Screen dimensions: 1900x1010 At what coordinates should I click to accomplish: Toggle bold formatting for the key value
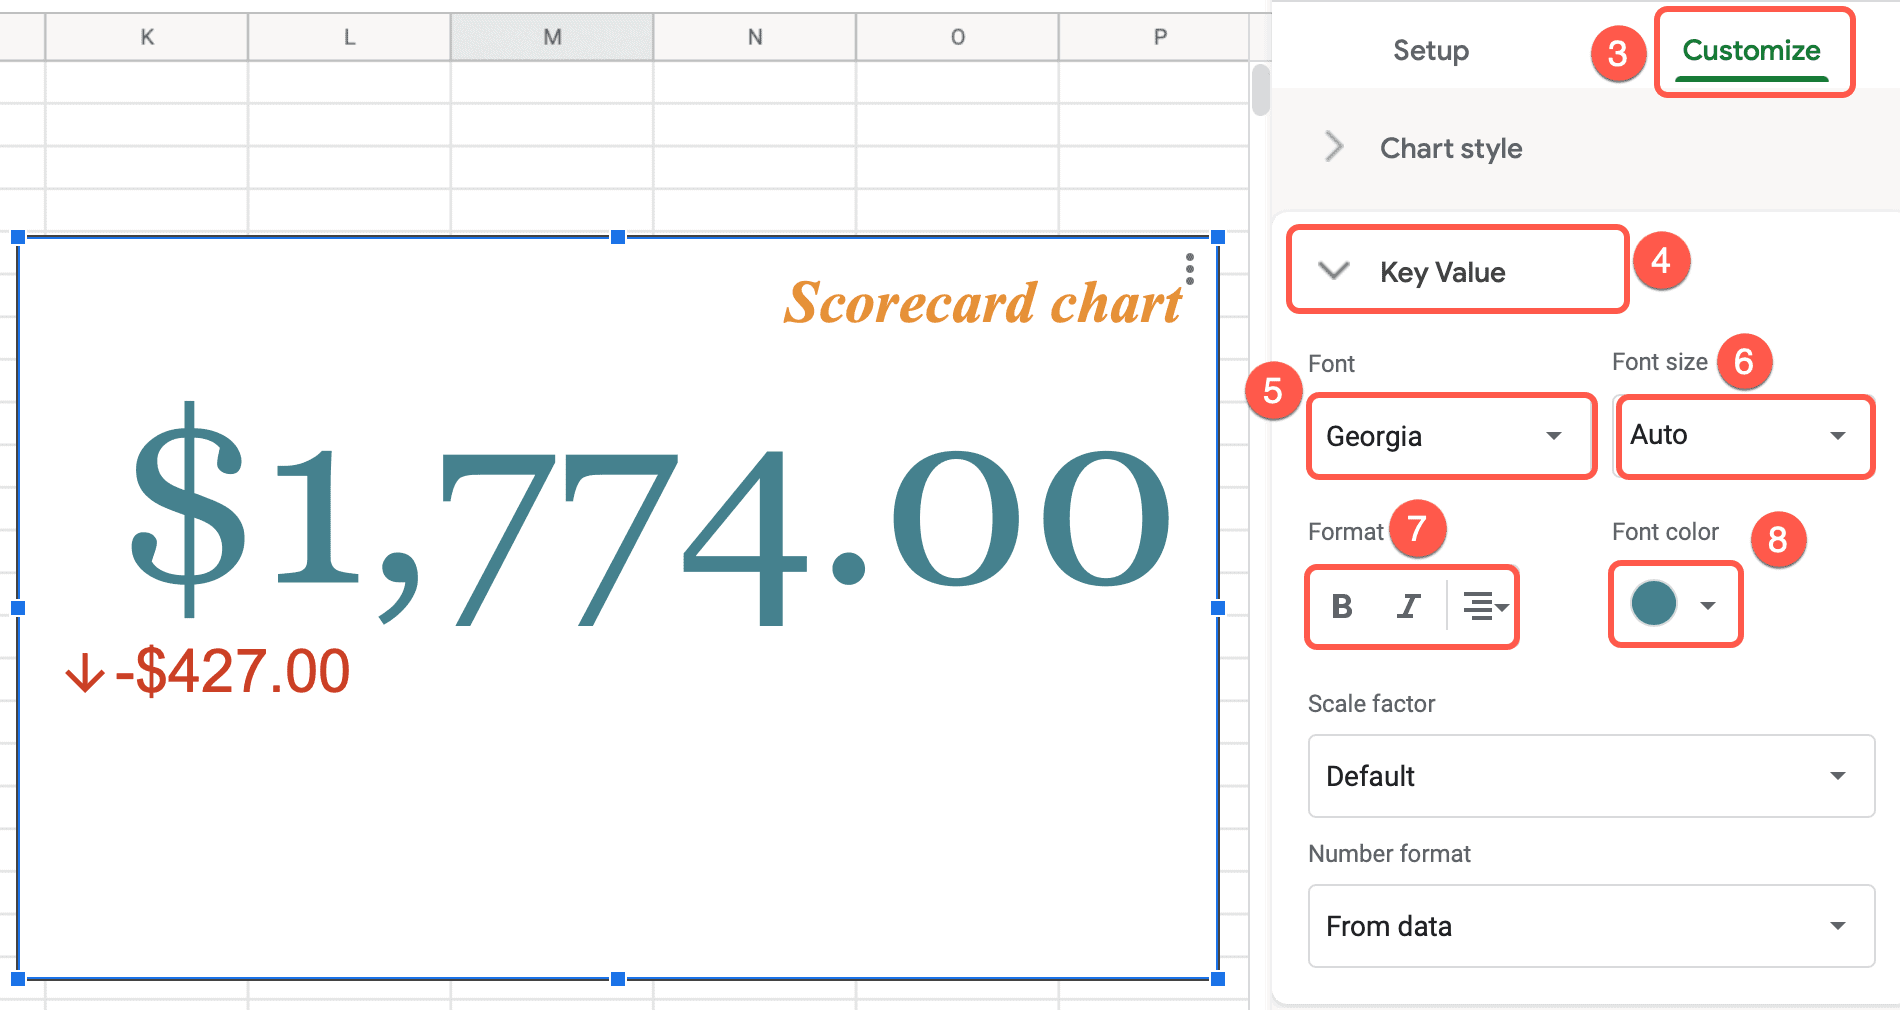pyautogui.click(x=1342, y=606)
